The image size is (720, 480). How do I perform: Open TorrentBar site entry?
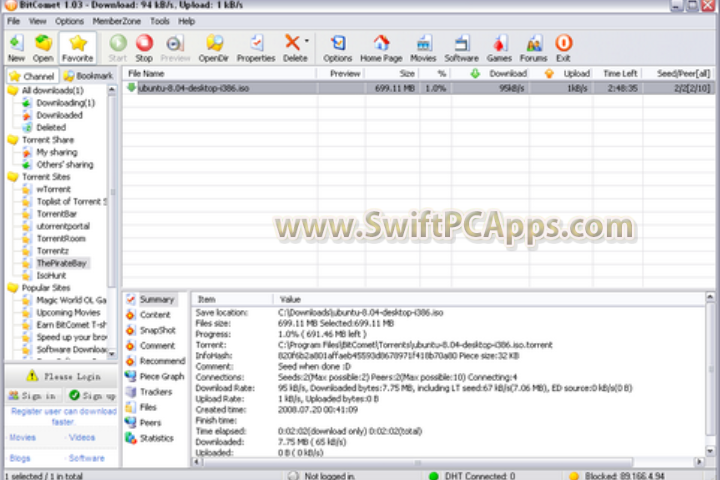pos(56,214)
